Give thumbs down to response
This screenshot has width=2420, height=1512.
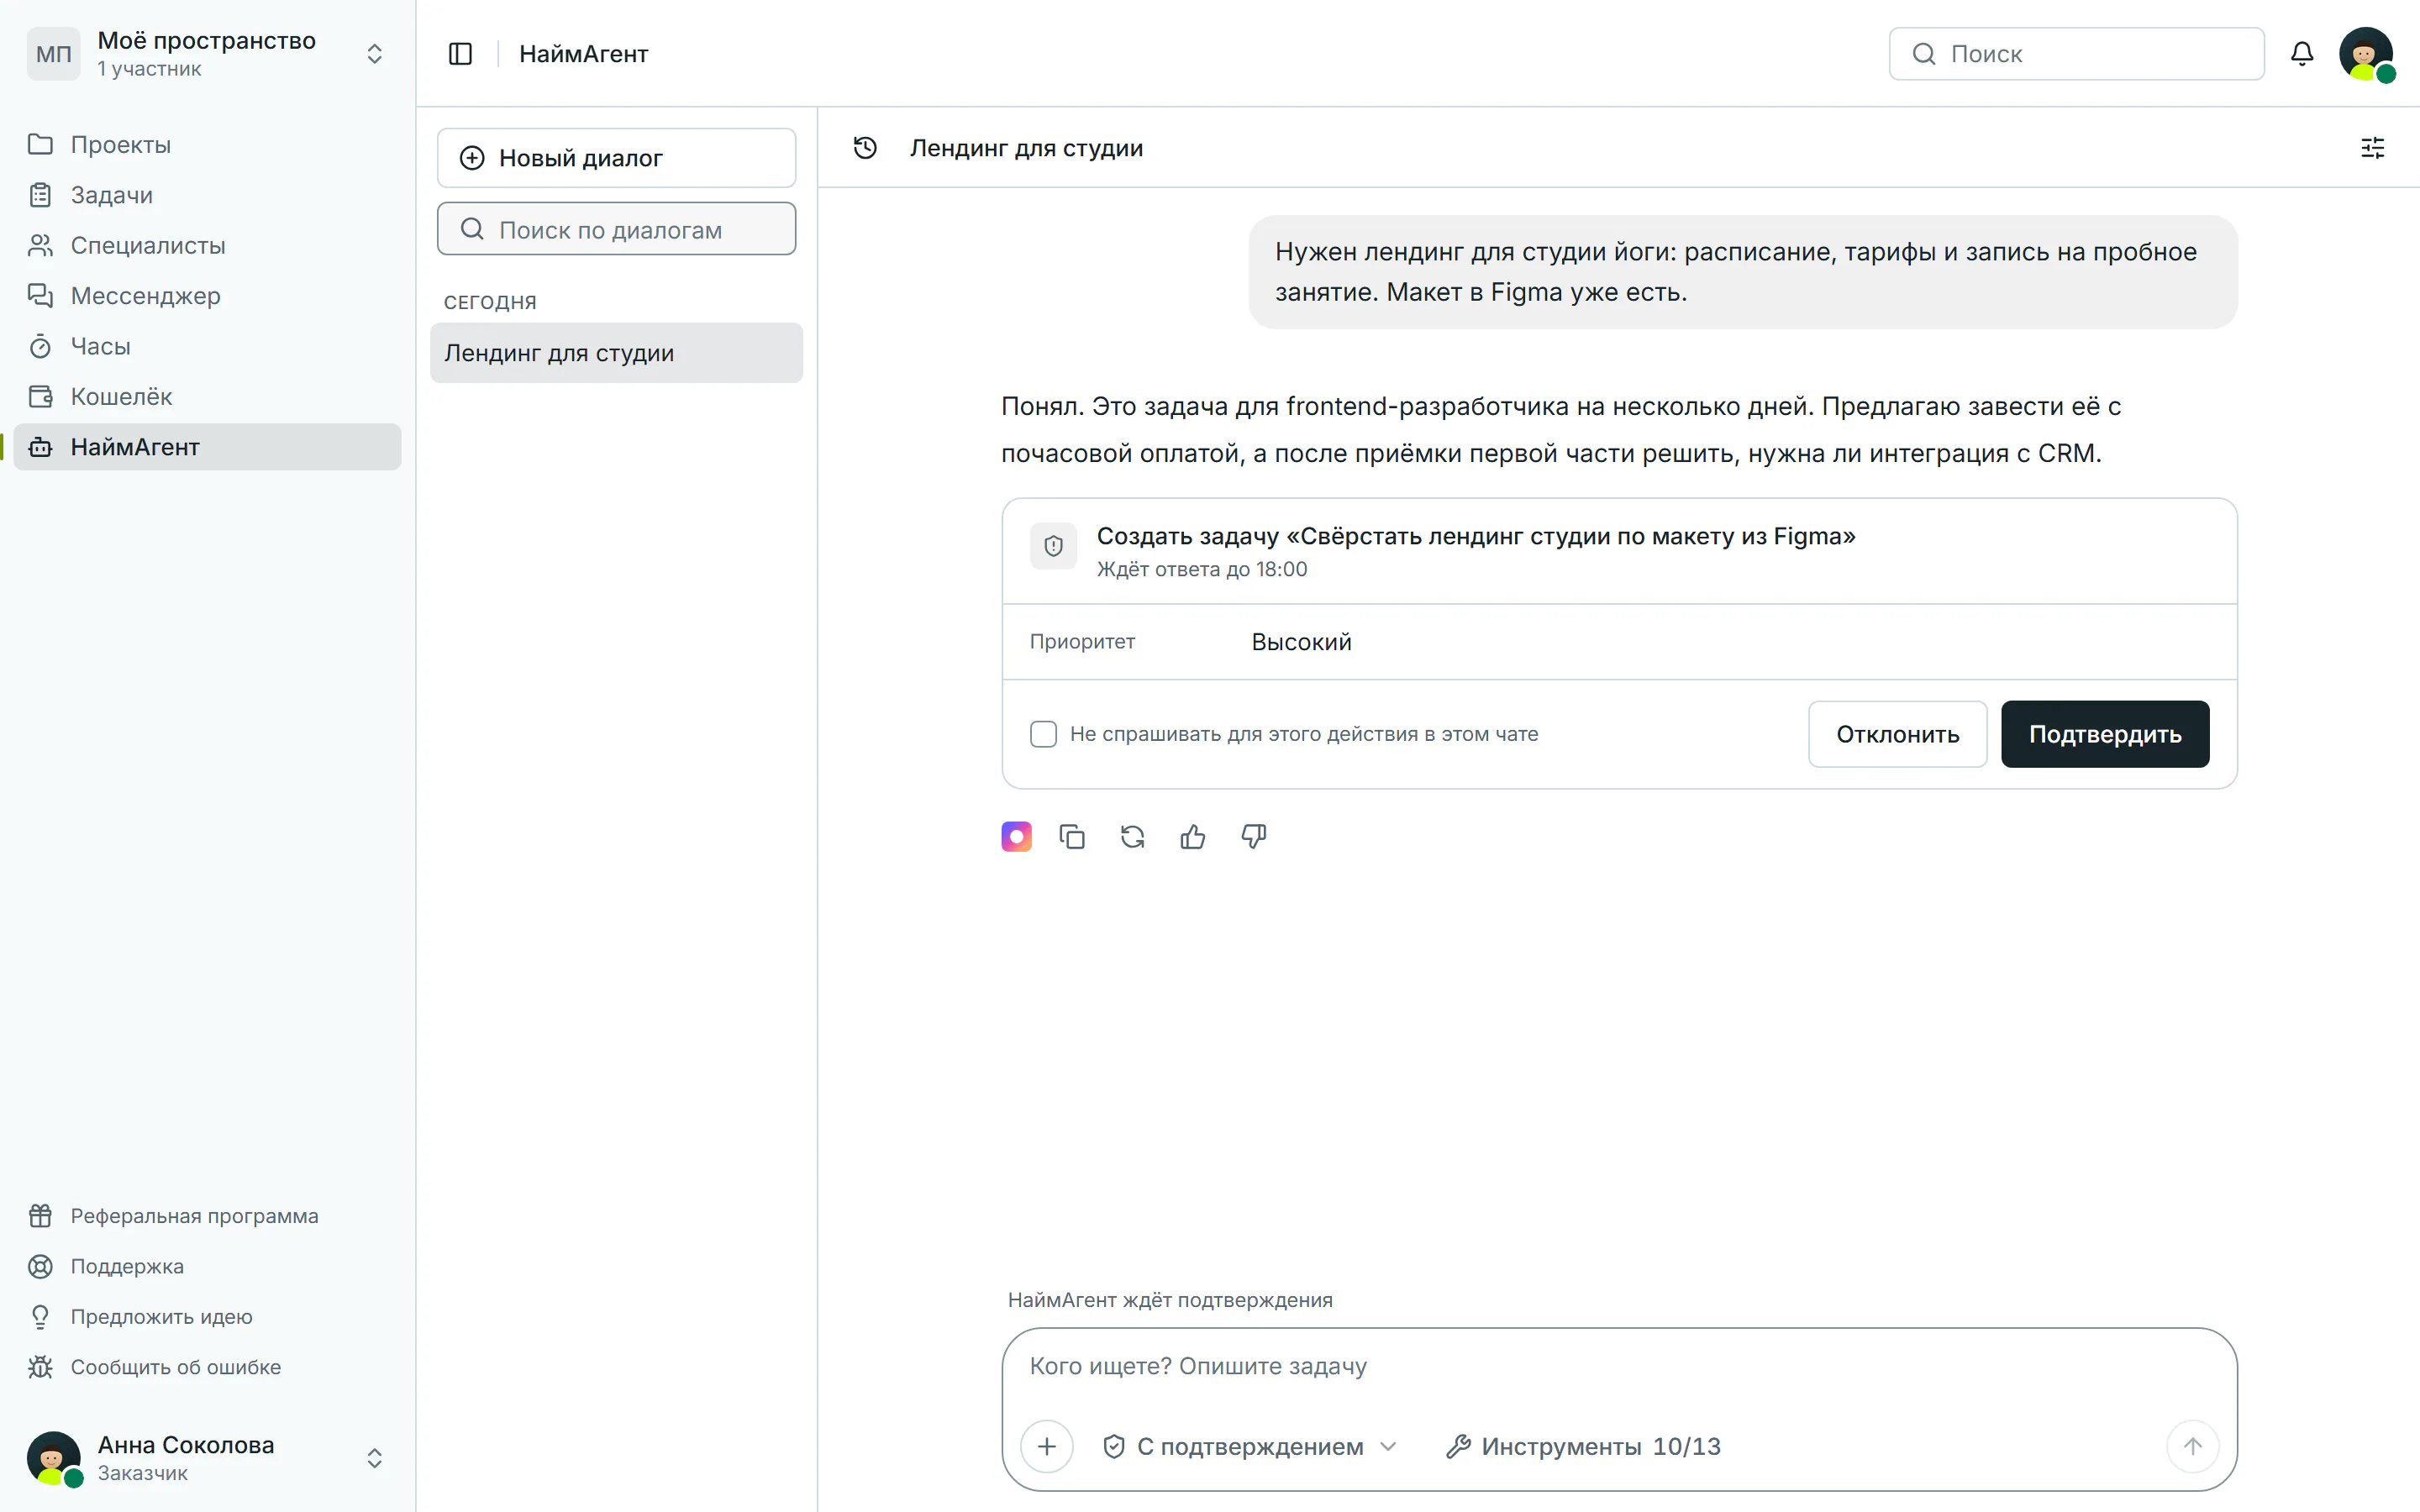[1254, 837]
